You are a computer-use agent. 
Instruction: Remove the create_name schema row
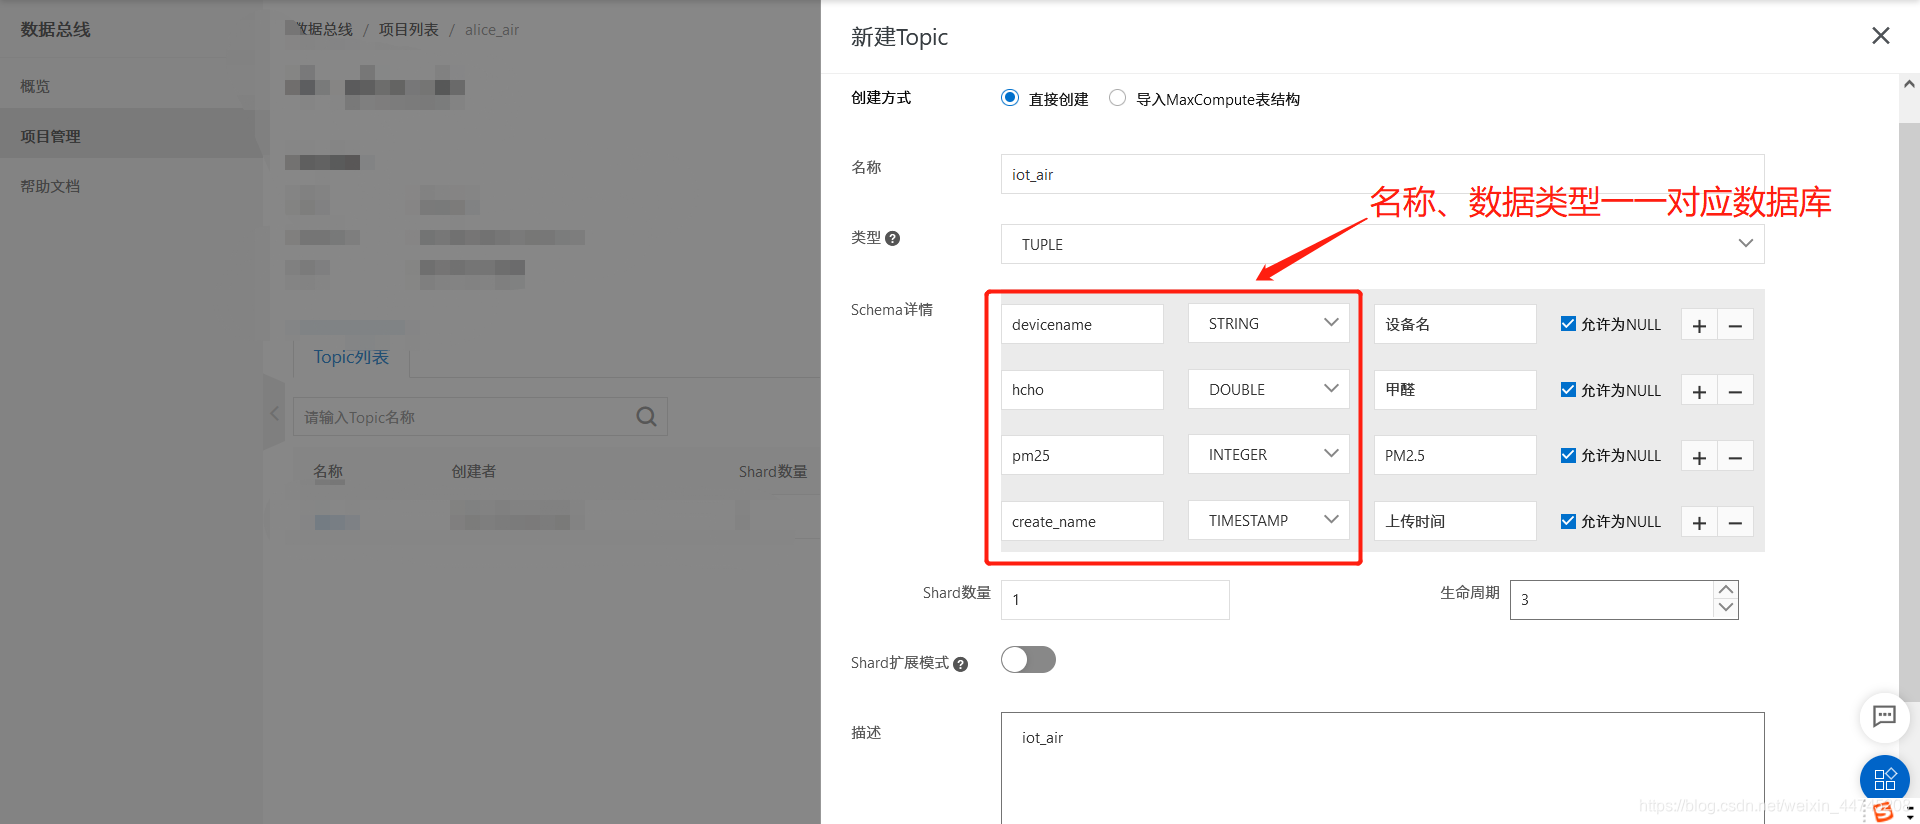click(x=1735, y=522)
